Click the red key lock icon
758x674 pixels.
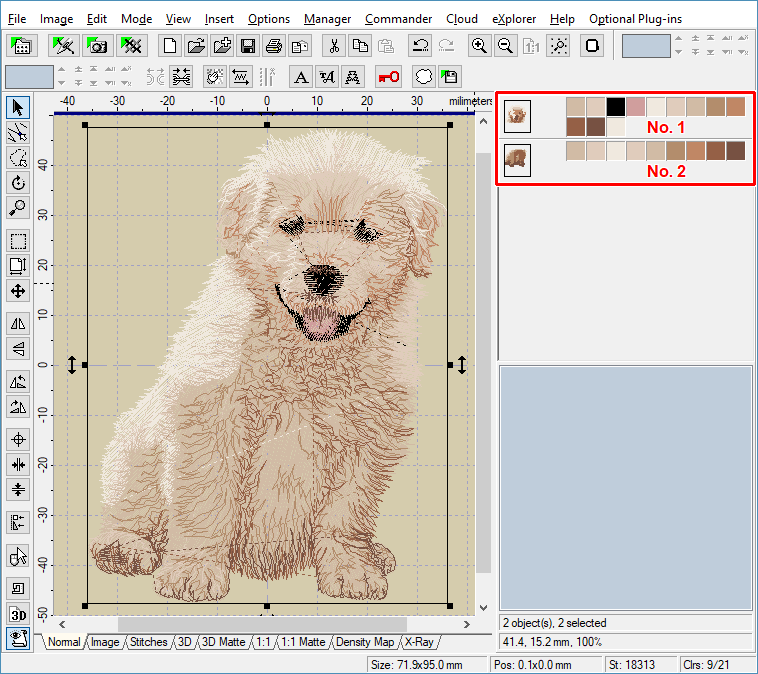[x=387, y=76]
